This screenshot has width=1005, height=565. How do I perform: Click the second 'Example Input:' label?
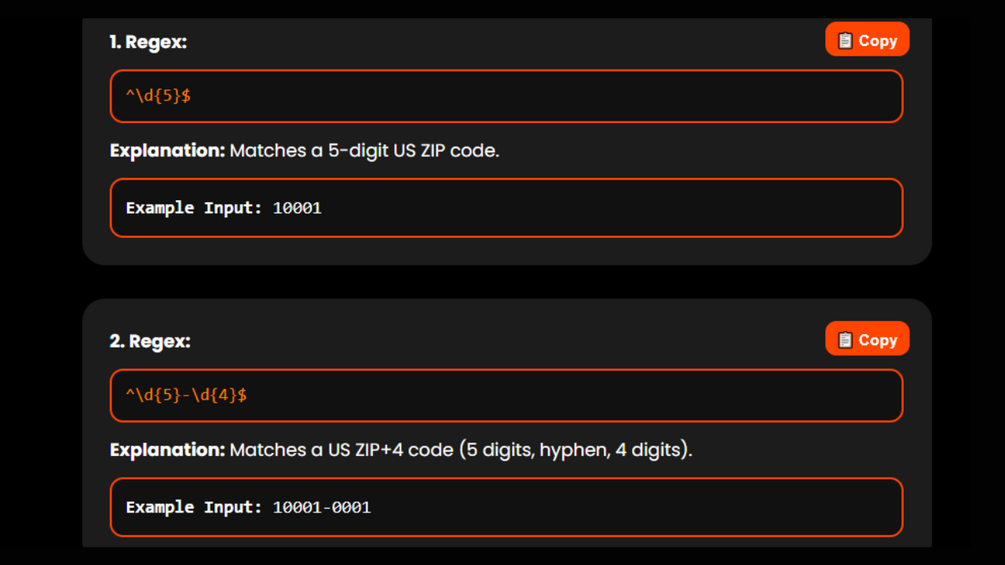(194, 507)
